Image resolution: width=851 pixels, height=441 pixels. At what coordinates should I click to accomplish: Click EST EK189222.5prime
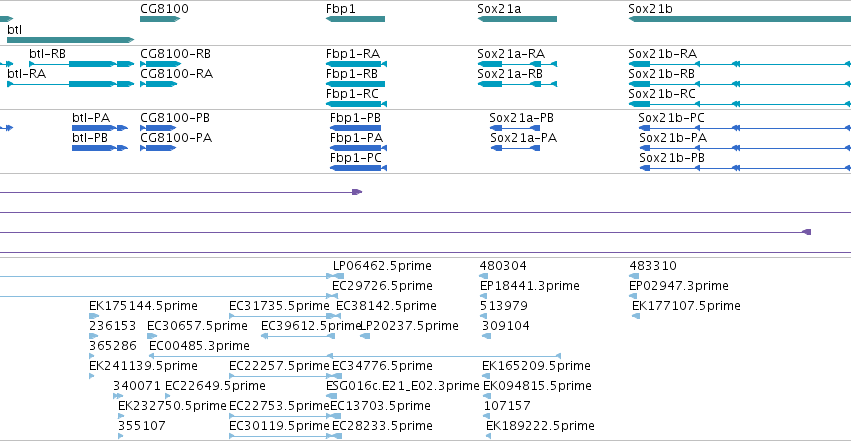(x=540, y=426)
